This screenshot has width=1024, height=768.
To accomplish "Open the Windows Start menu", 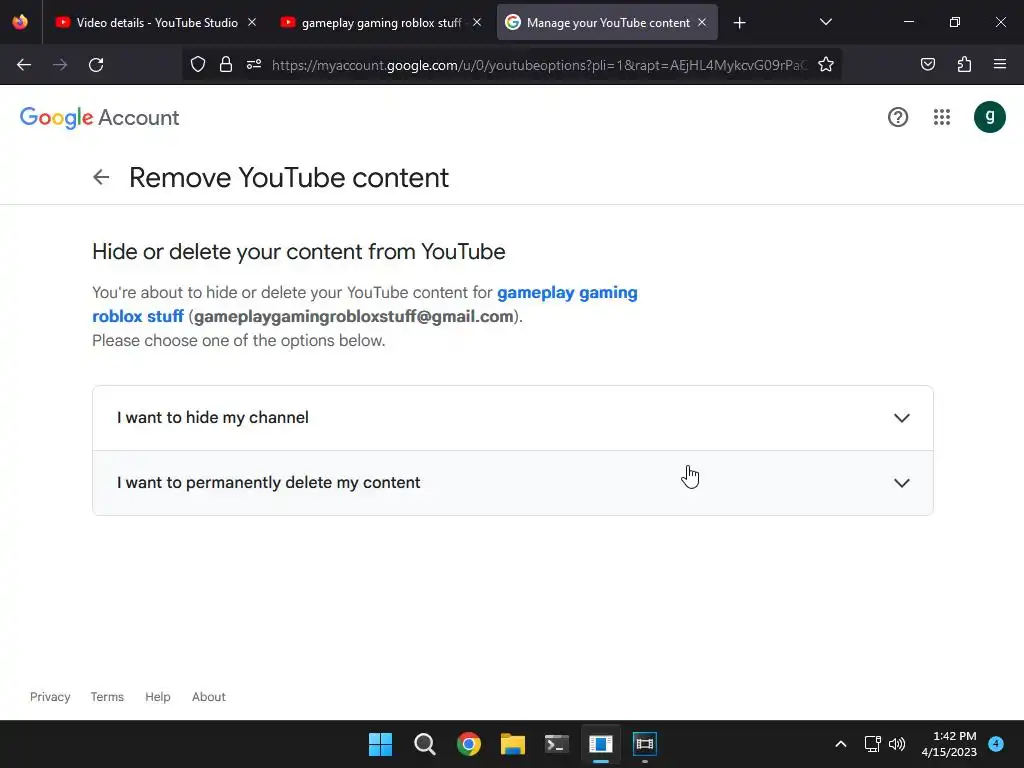I will coord(380,744).
